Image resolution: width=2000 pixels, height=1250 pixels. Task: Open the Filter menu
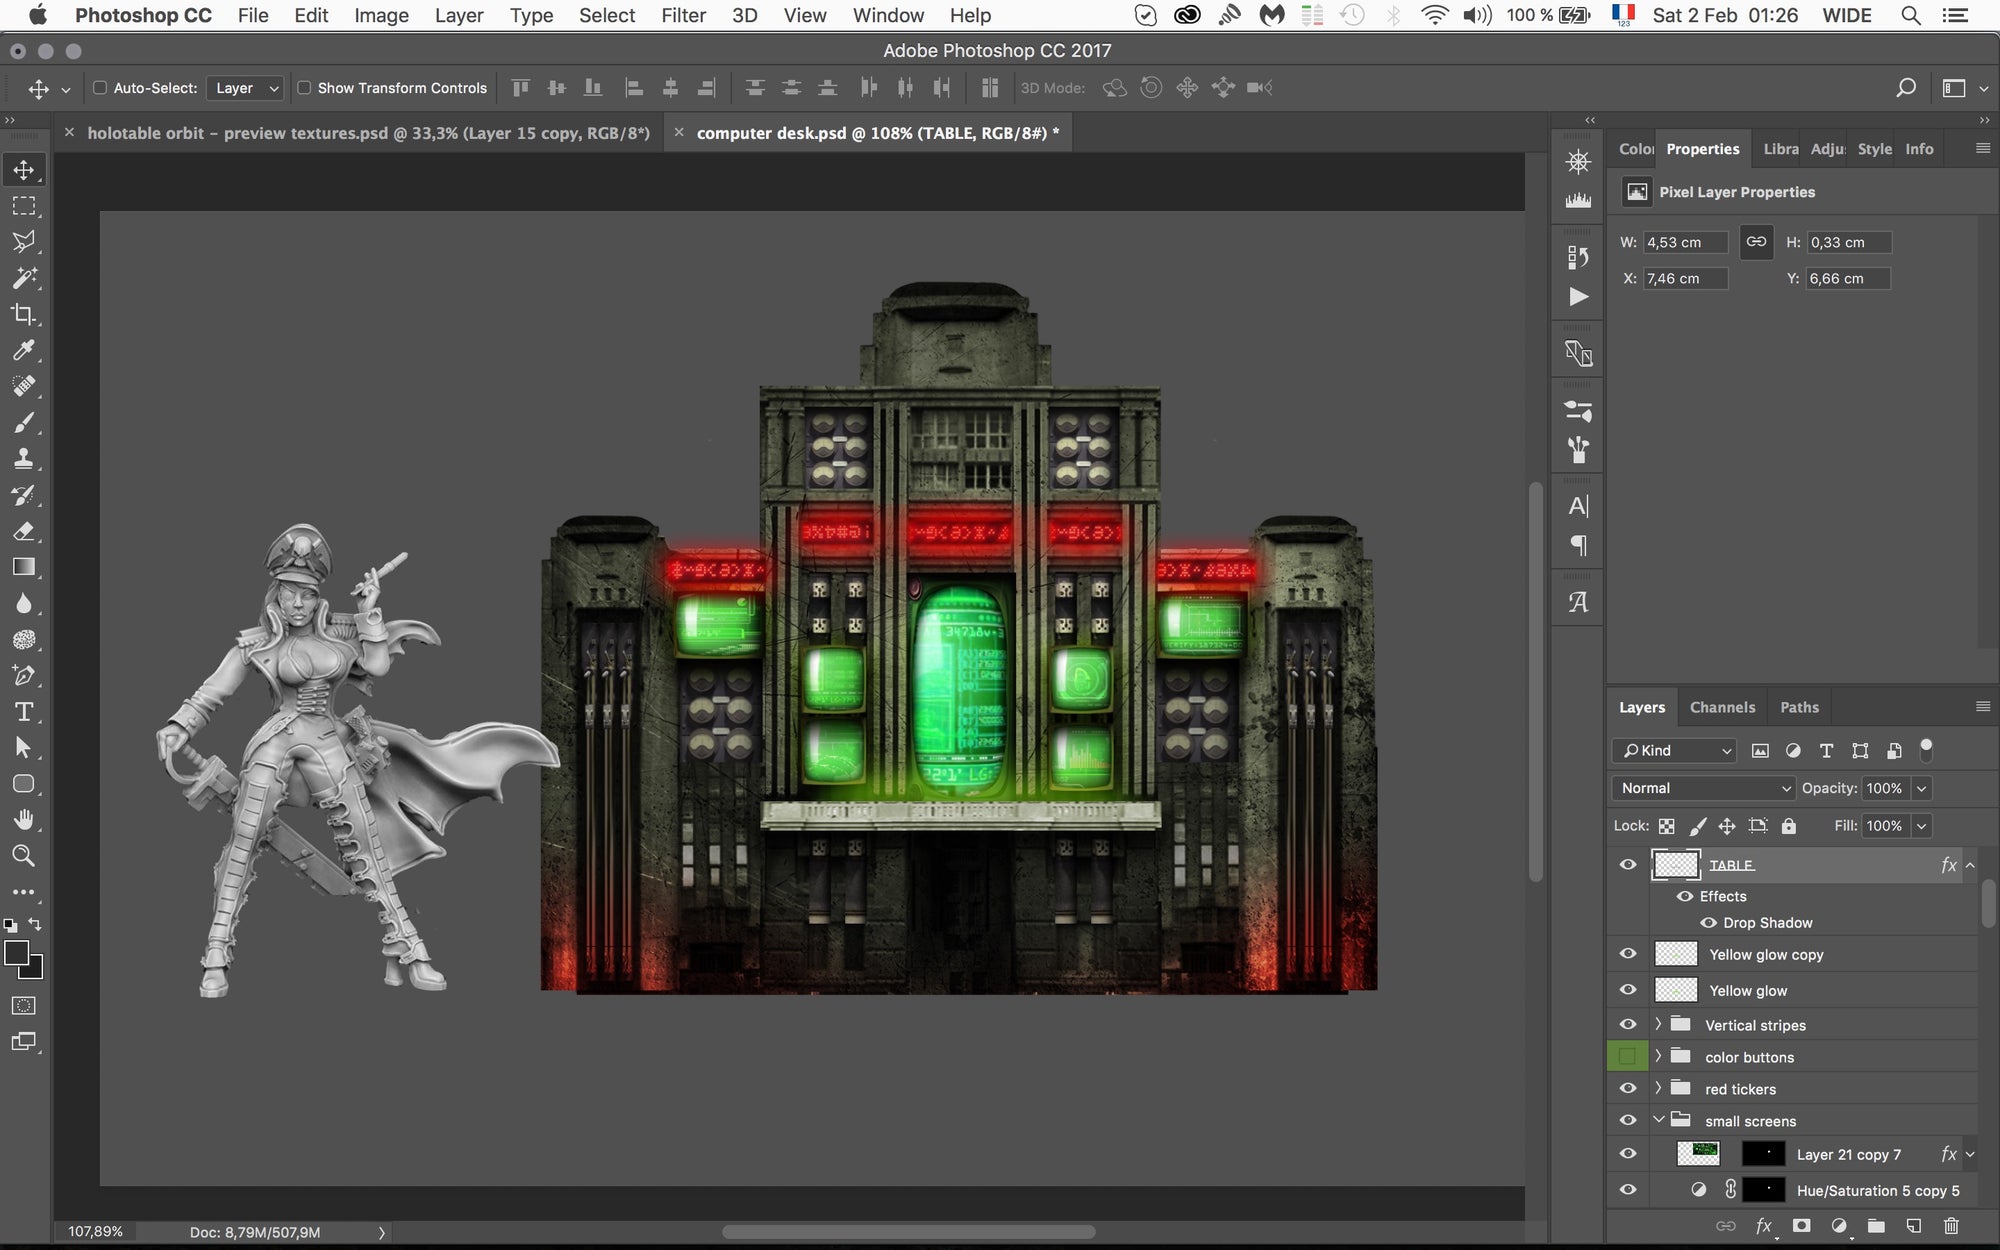click(683, 15)
